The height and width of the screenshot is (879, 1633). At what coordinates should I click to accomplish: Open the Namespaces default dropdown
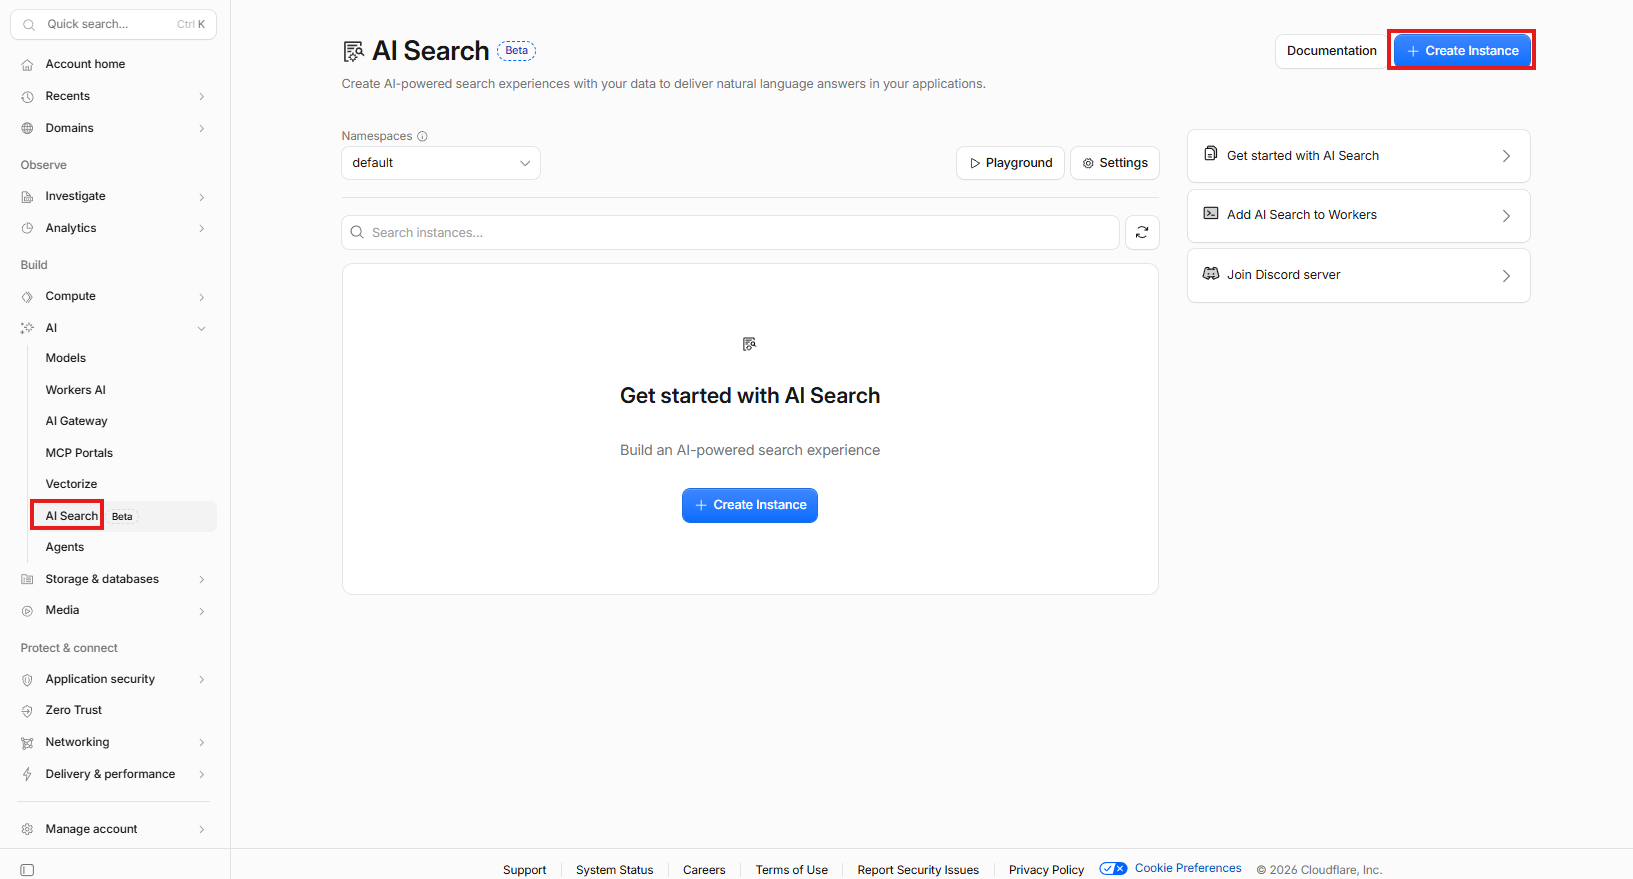point(441,163)
